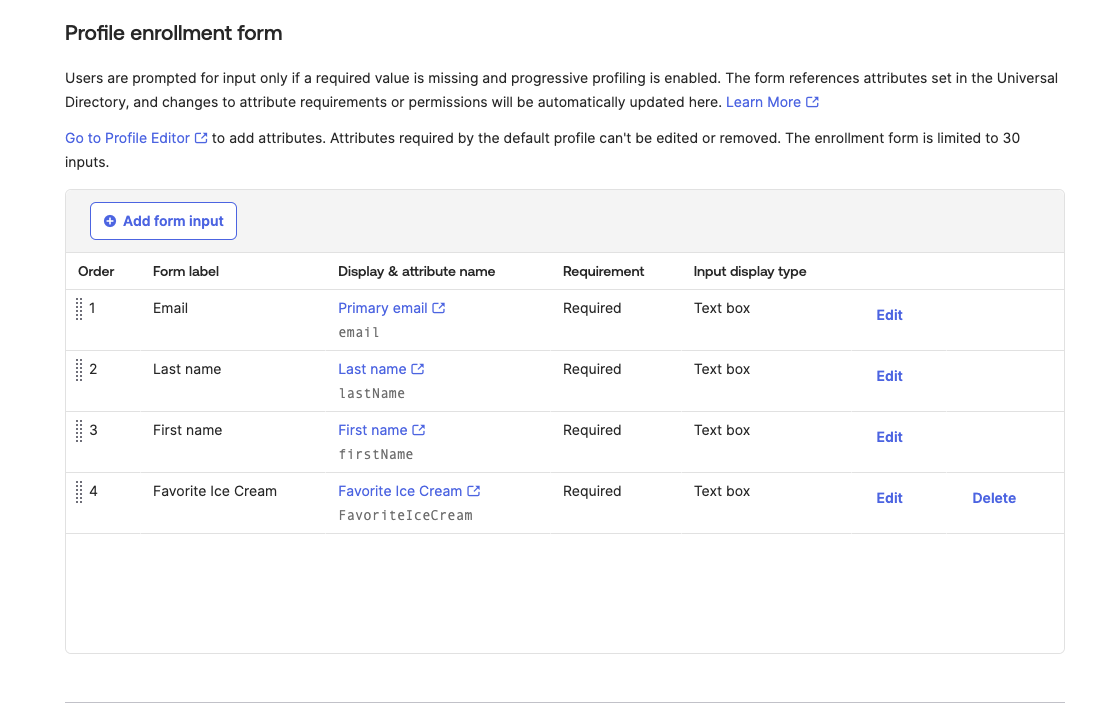Edit the Favorite Ice Cream form input

click(889, 498)
